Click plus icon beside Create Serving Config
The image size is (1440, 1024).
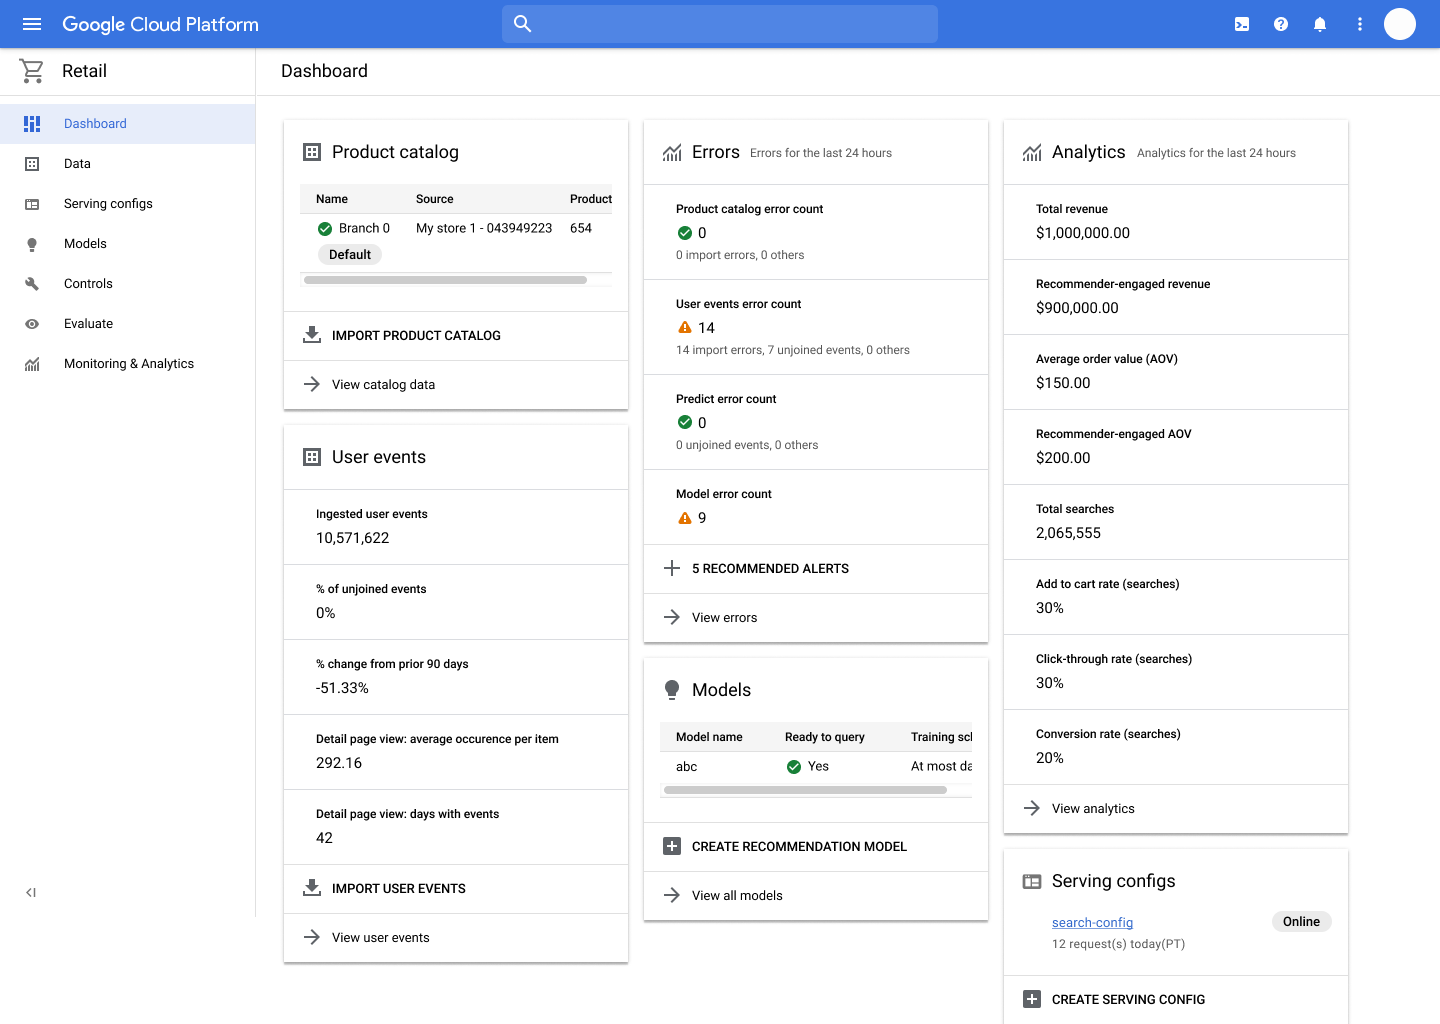click(1032, 999)
